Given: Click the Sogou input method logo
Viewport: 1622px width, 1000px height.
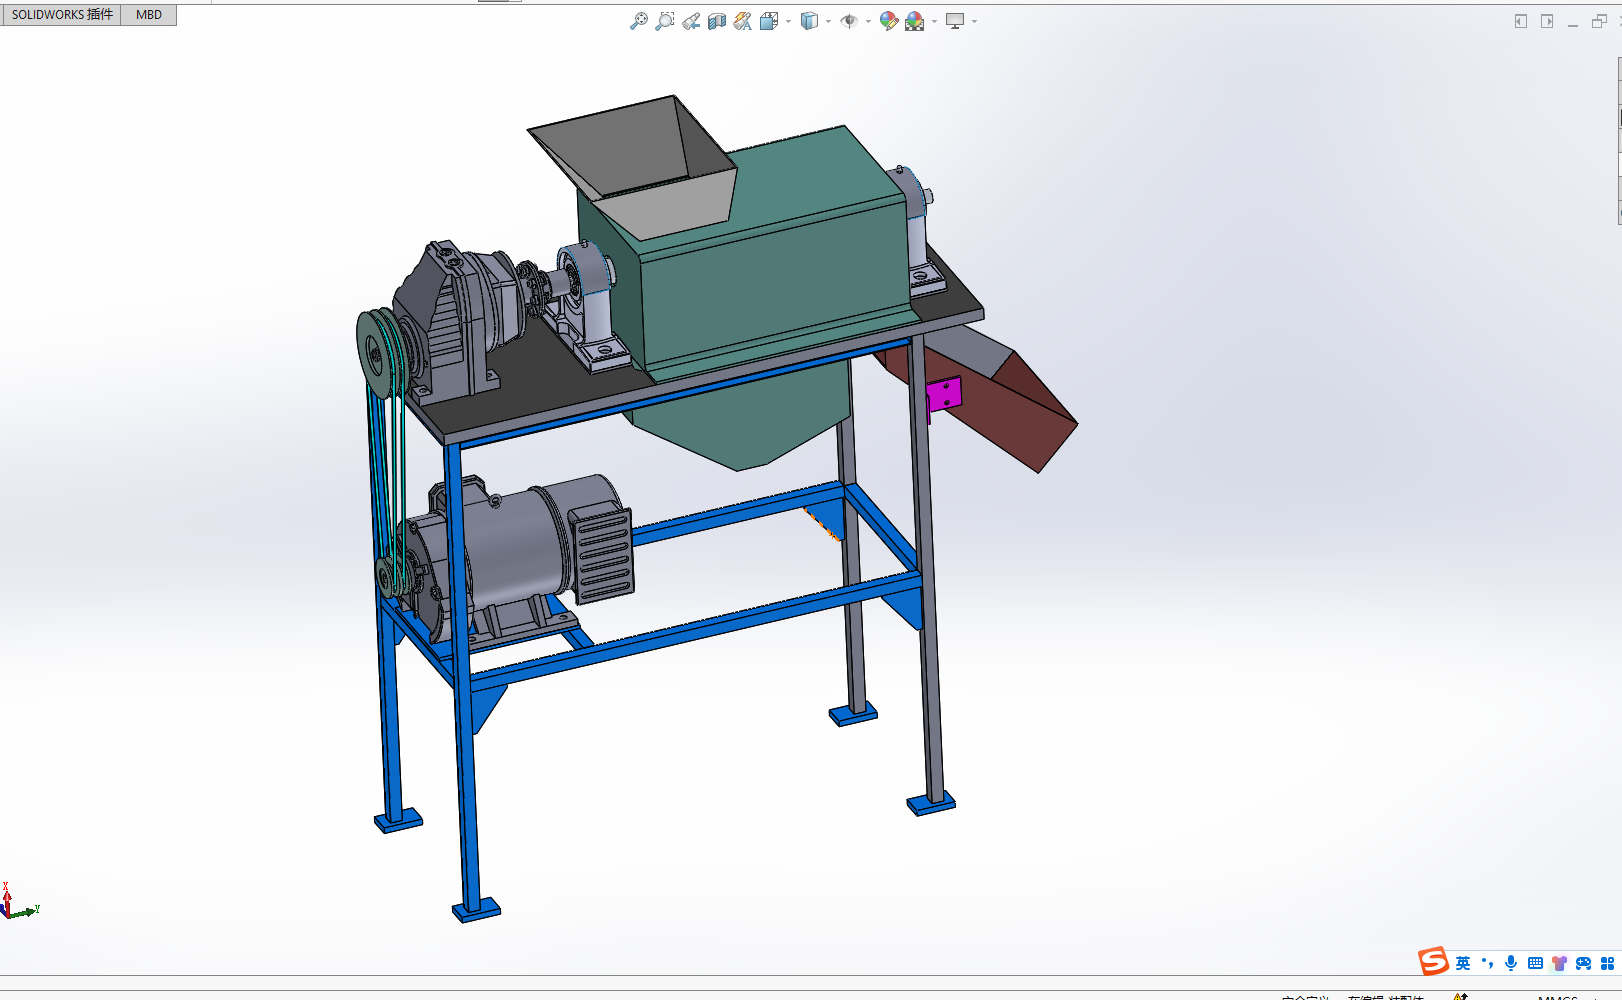Looking at the screenshot, I should pos(1433,962).
